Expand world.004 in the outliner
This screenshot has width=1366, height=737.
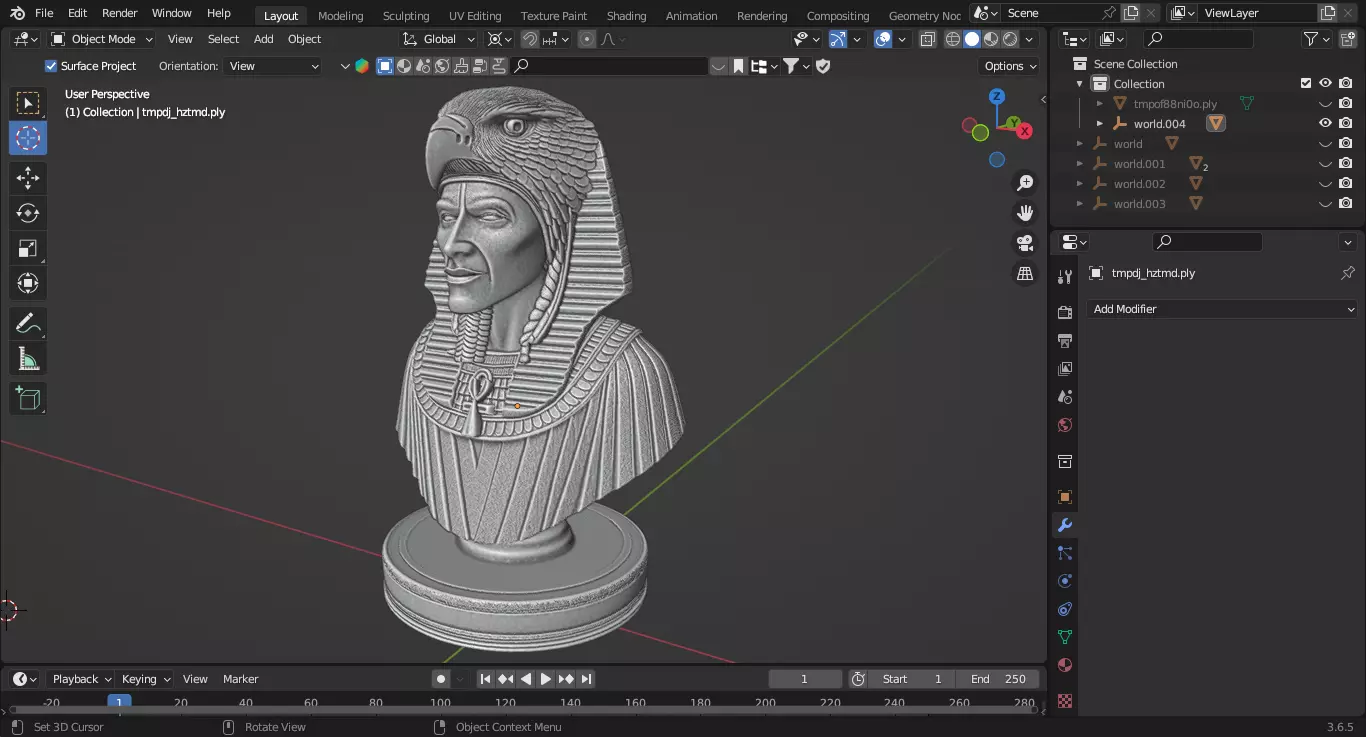click(1100, 124)
